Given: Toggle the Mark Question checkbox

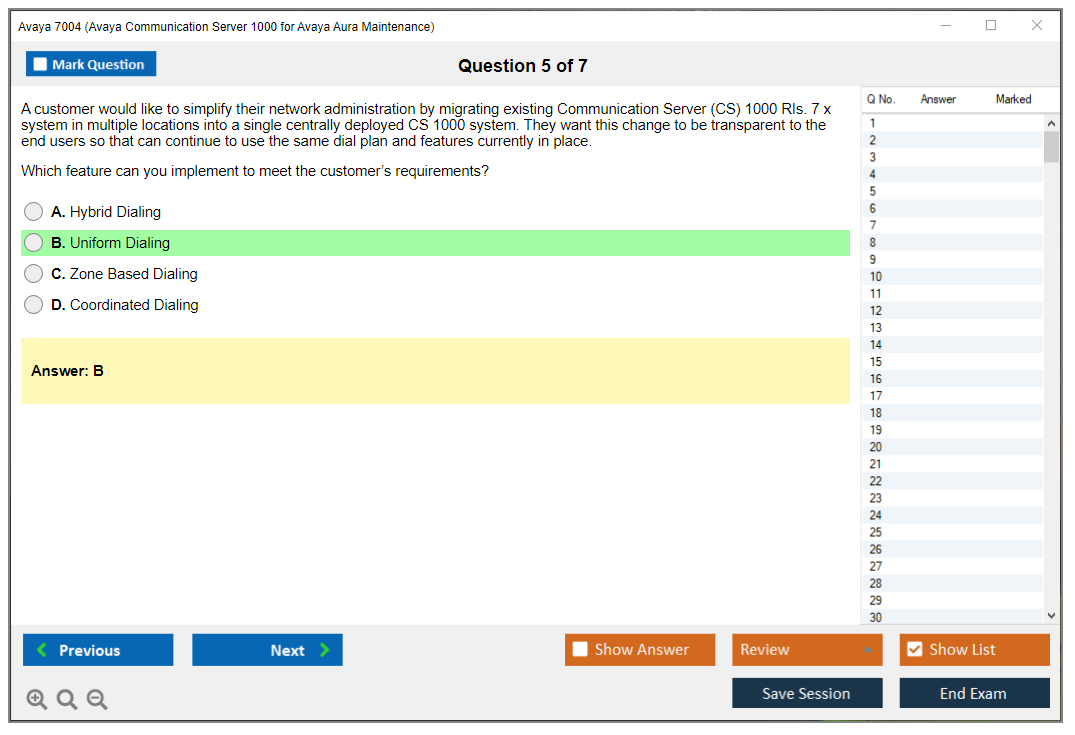Looking at the screenshot, I should pyautogui.click(x=41, y=65).
